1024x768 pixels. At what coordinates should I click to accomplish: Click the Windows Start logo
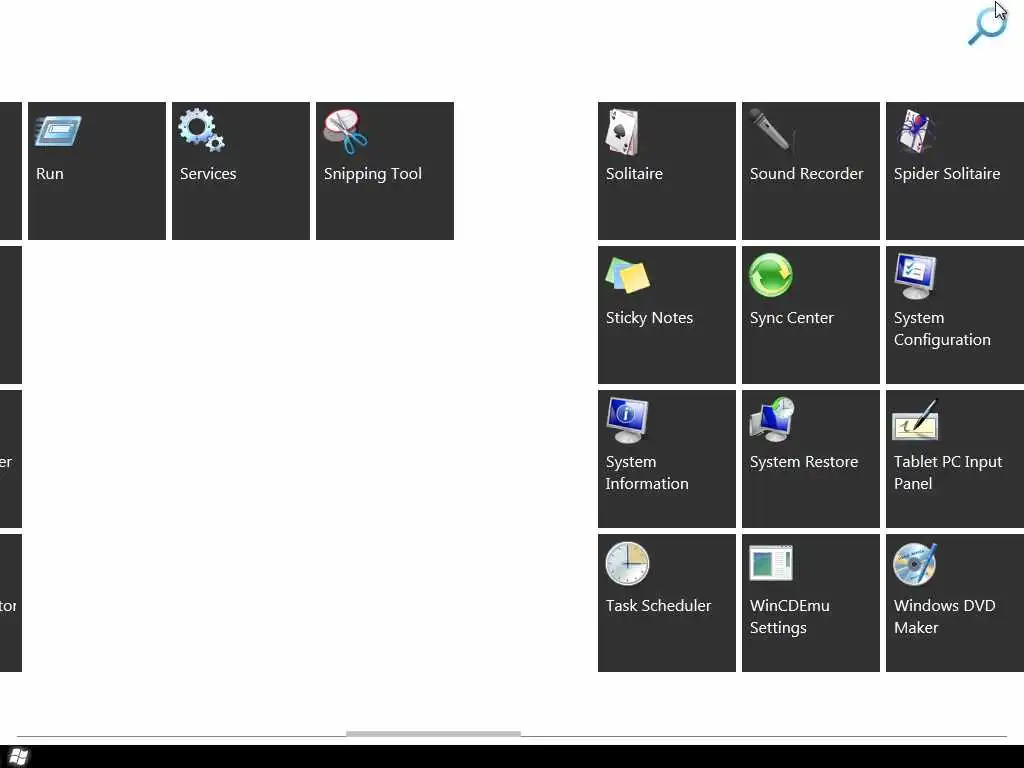click(19, 756)
